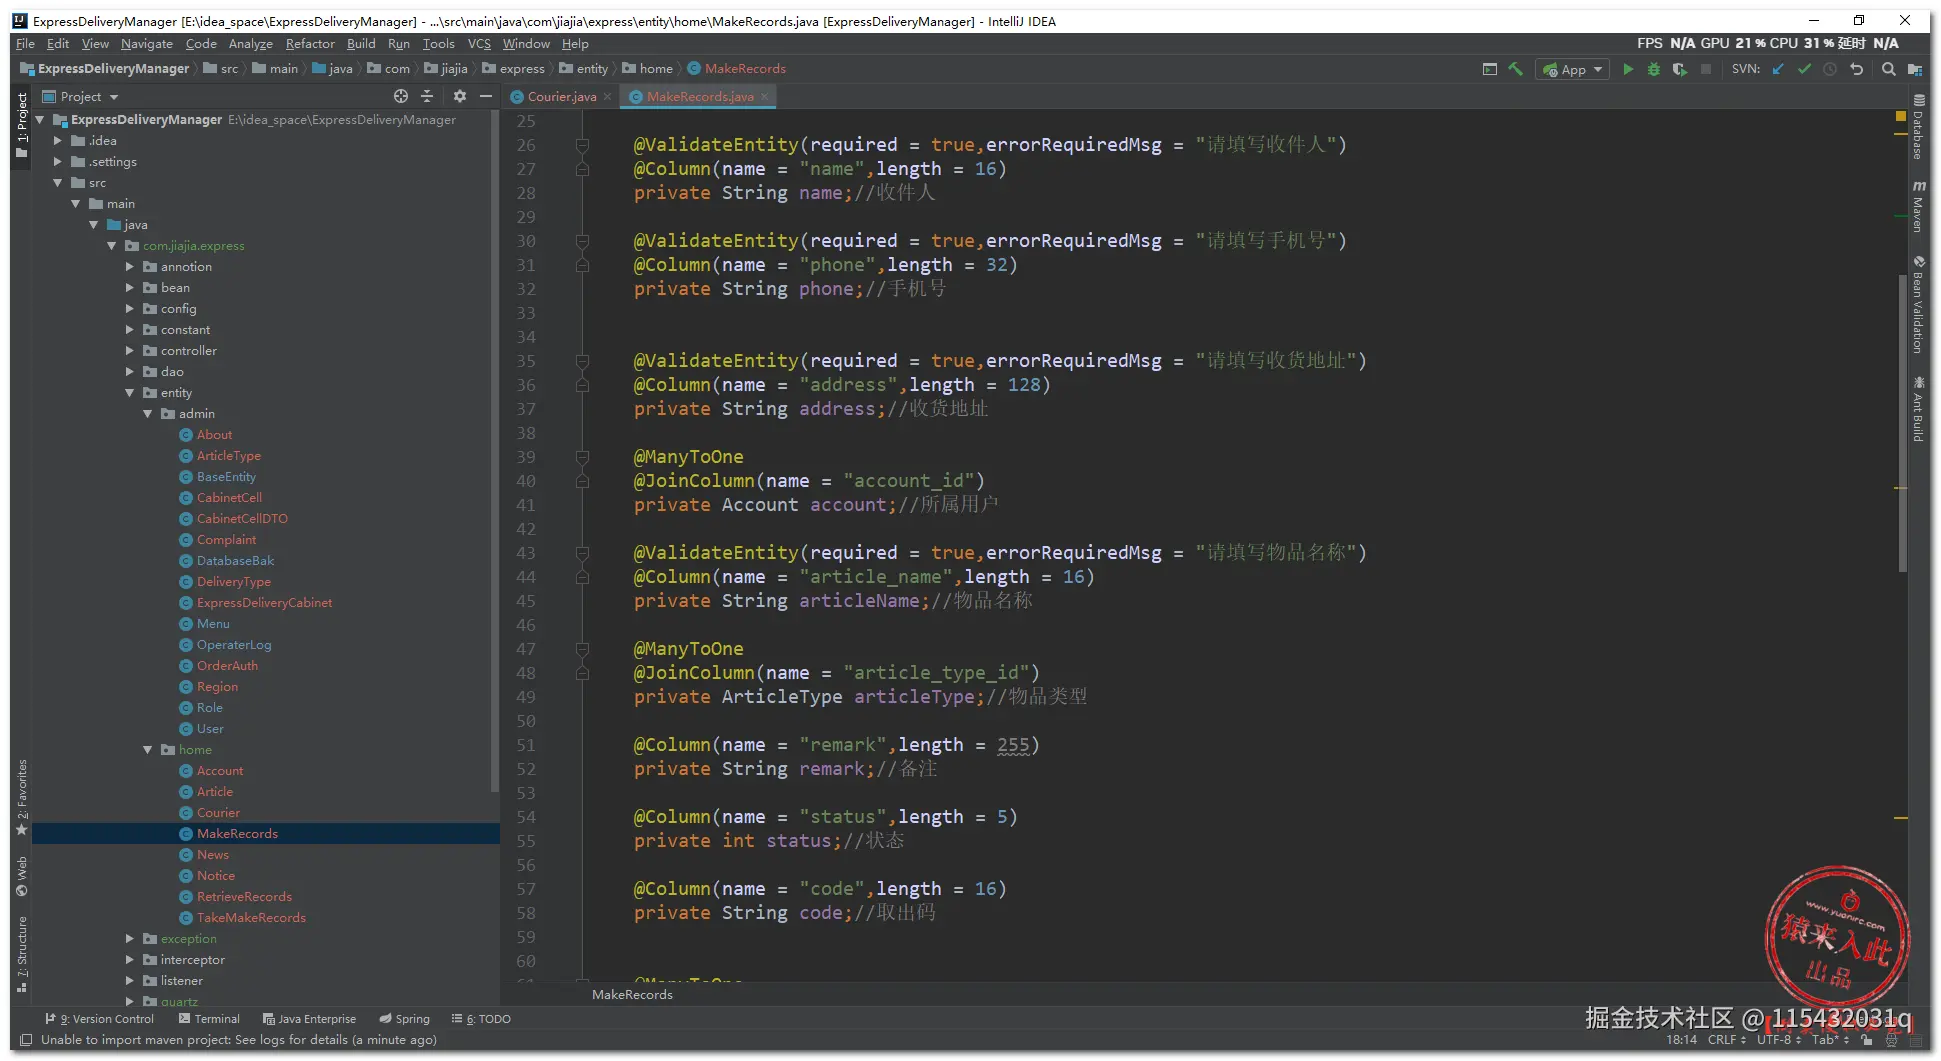Screen dimensions: 1941x1061
Task: Click the SVN update project arrow icon
Action: pos(1778,69)
